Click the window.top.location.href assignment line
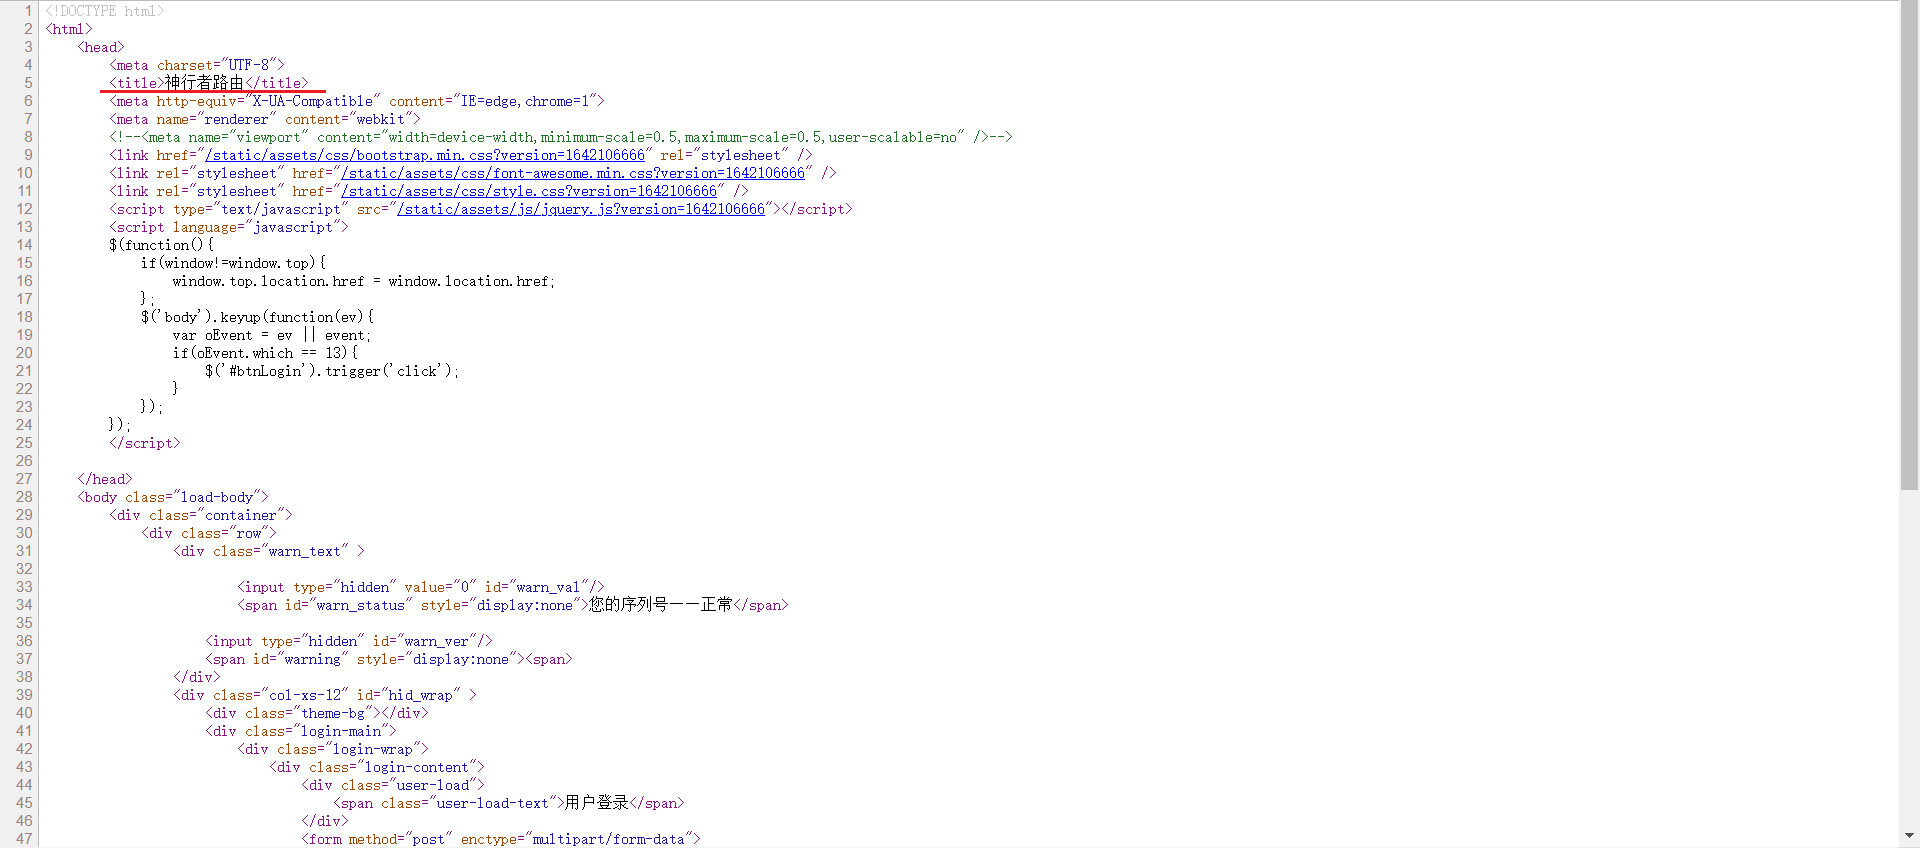 (x=364, y=281)
